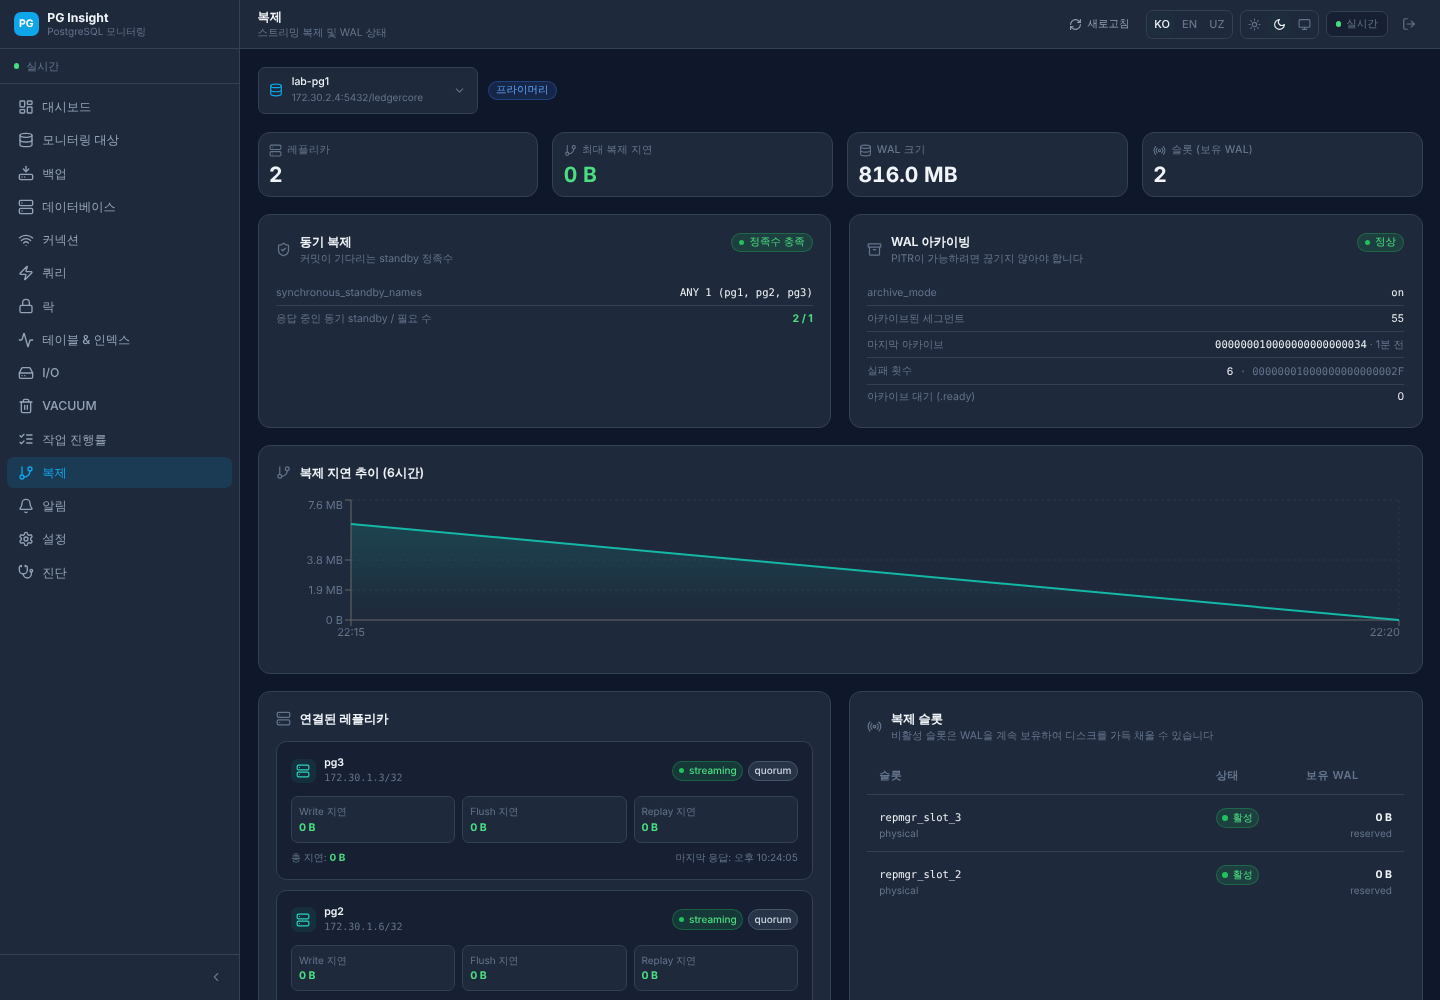The width and height of the screenshot is (1440, 1000).
Task: Click the 새로고침 refresh button
Action: click(x=1099, y=24)
